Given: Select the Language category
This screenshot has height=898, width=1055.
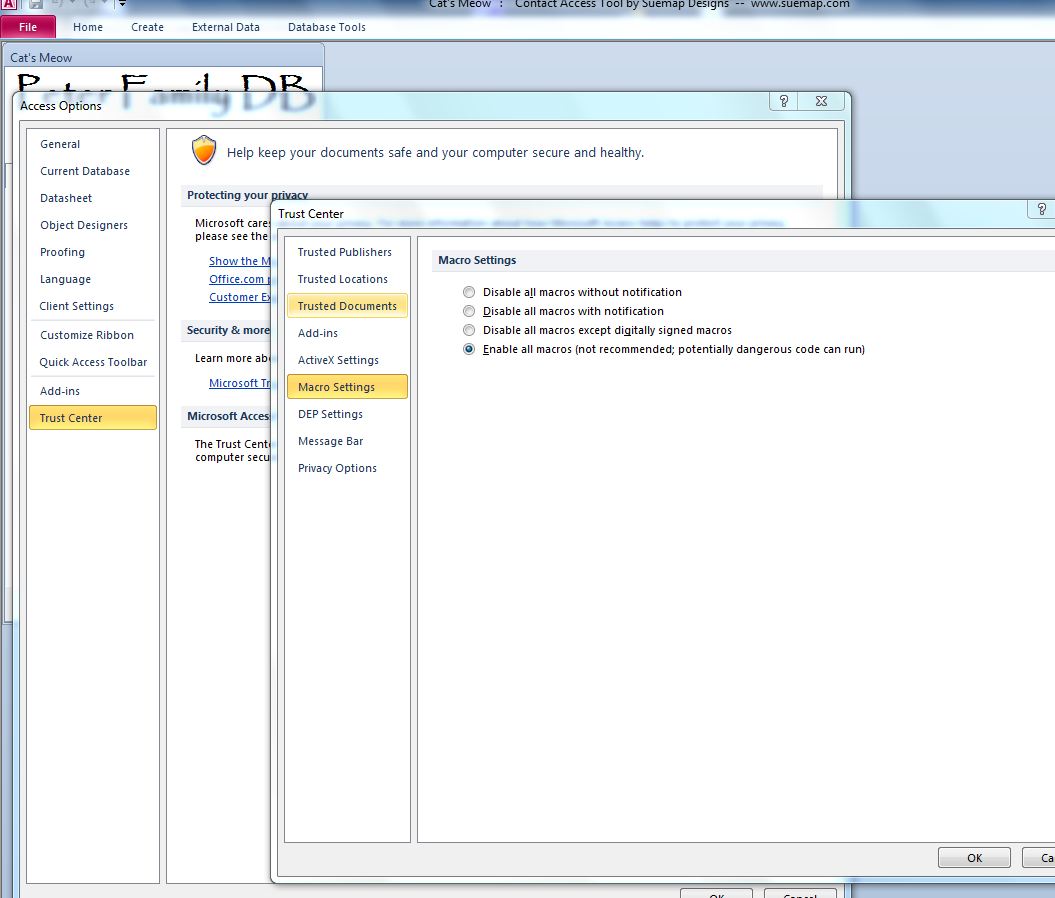Looking at the screenshot, I should (93, 278).
